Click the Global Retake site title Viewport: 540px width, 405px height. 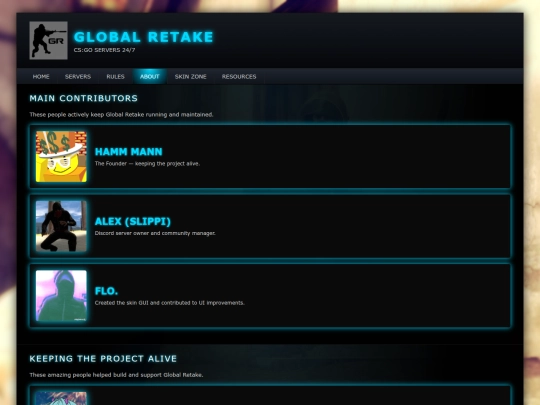144,37
